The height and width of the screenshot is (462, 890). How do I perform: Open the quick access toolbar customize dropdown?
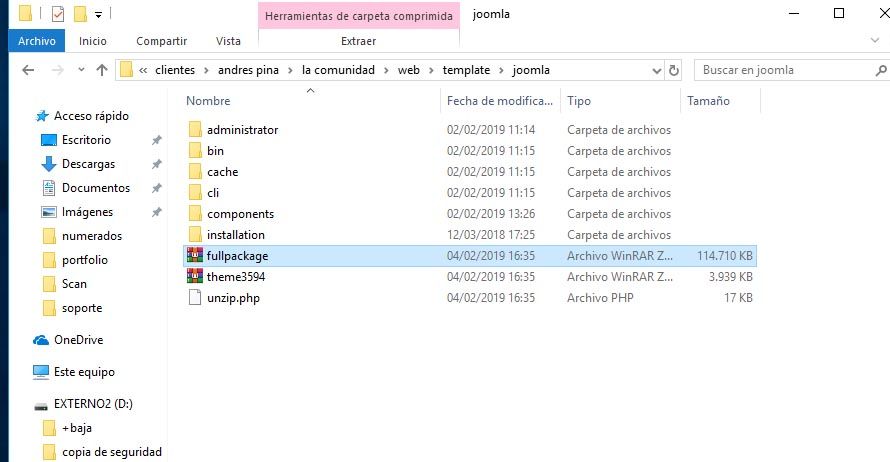click(98, 15)
